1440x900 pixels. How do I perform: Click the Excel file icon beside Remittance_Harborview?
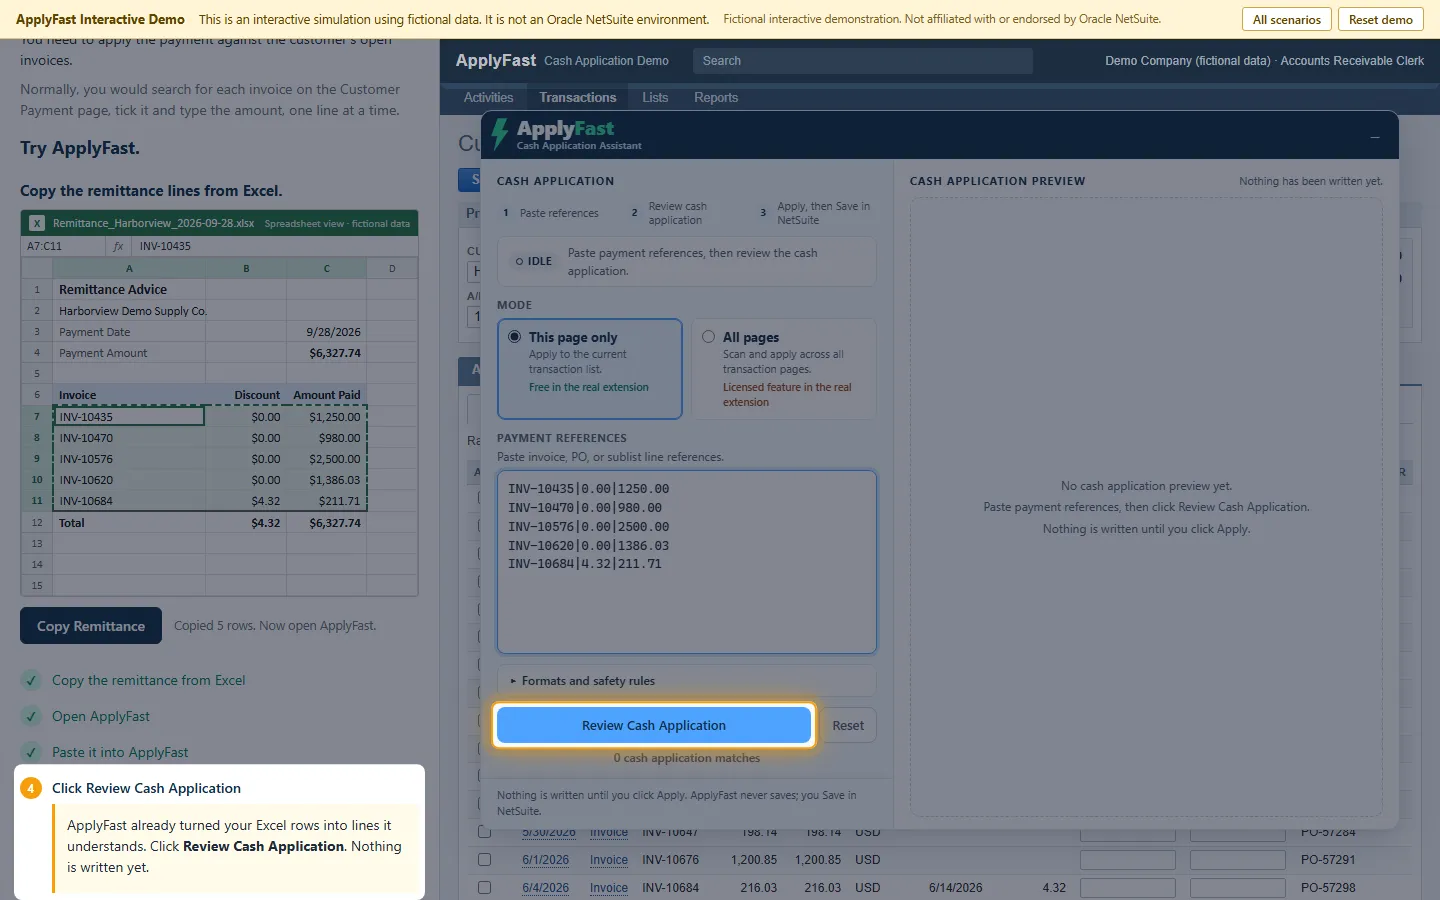[x=37, y=223]
